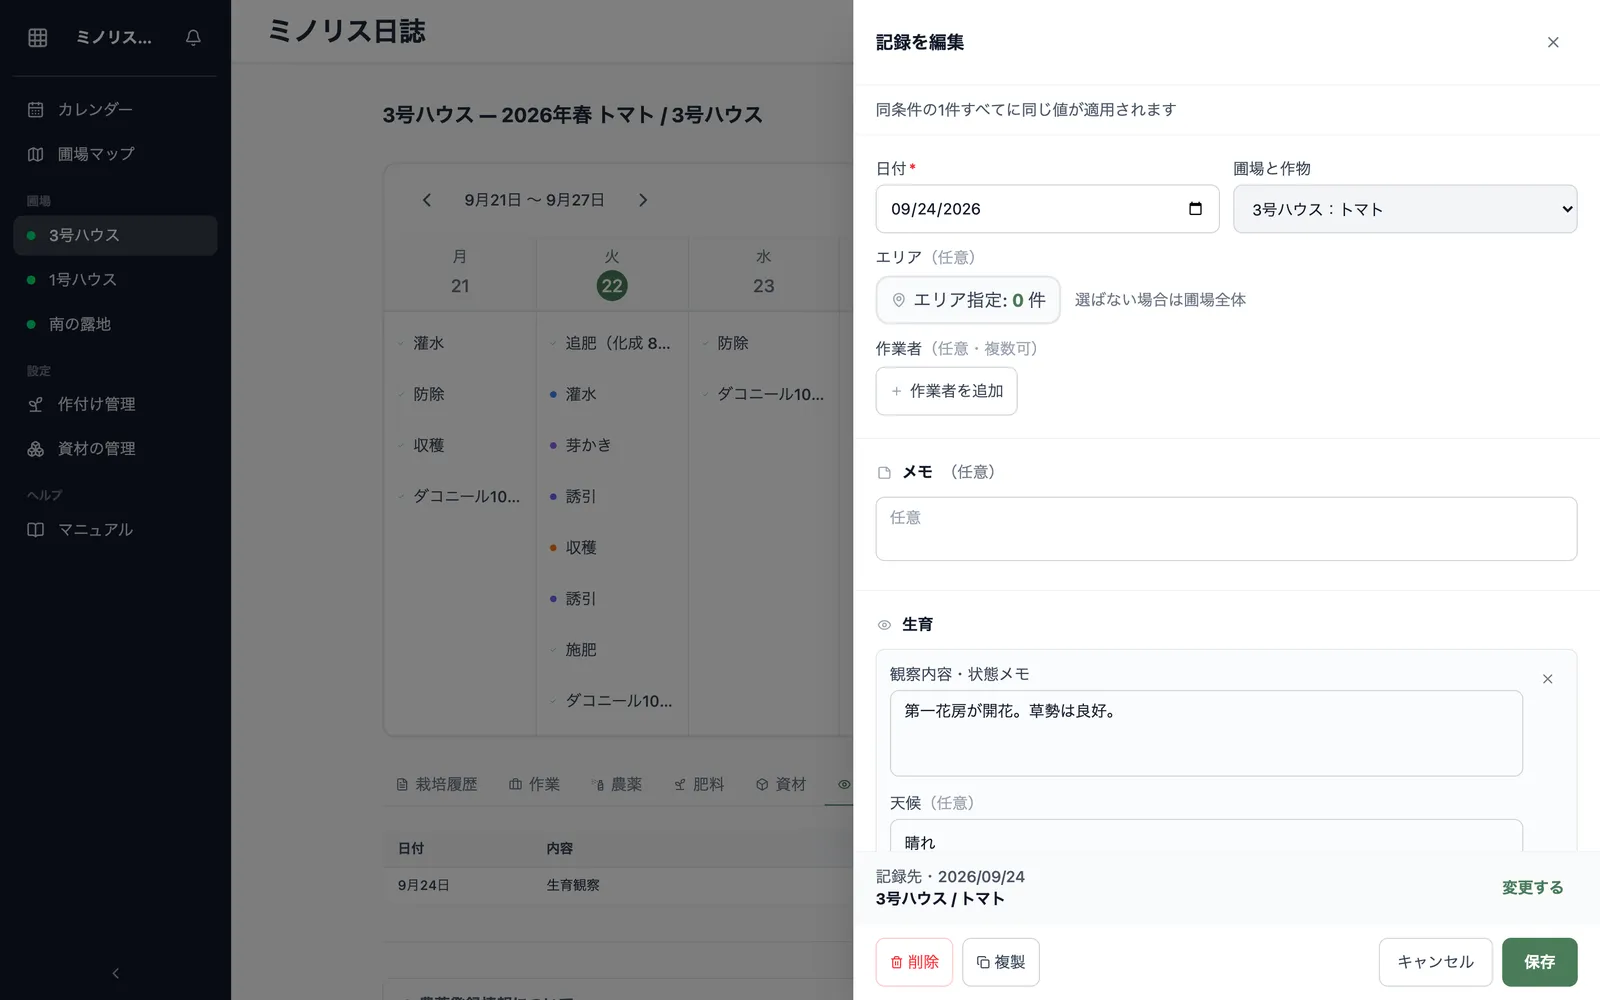This screenshot has width=1600, height=1000.
Task: Click エリア指定: 0 件 button
Action: [968, 300]
